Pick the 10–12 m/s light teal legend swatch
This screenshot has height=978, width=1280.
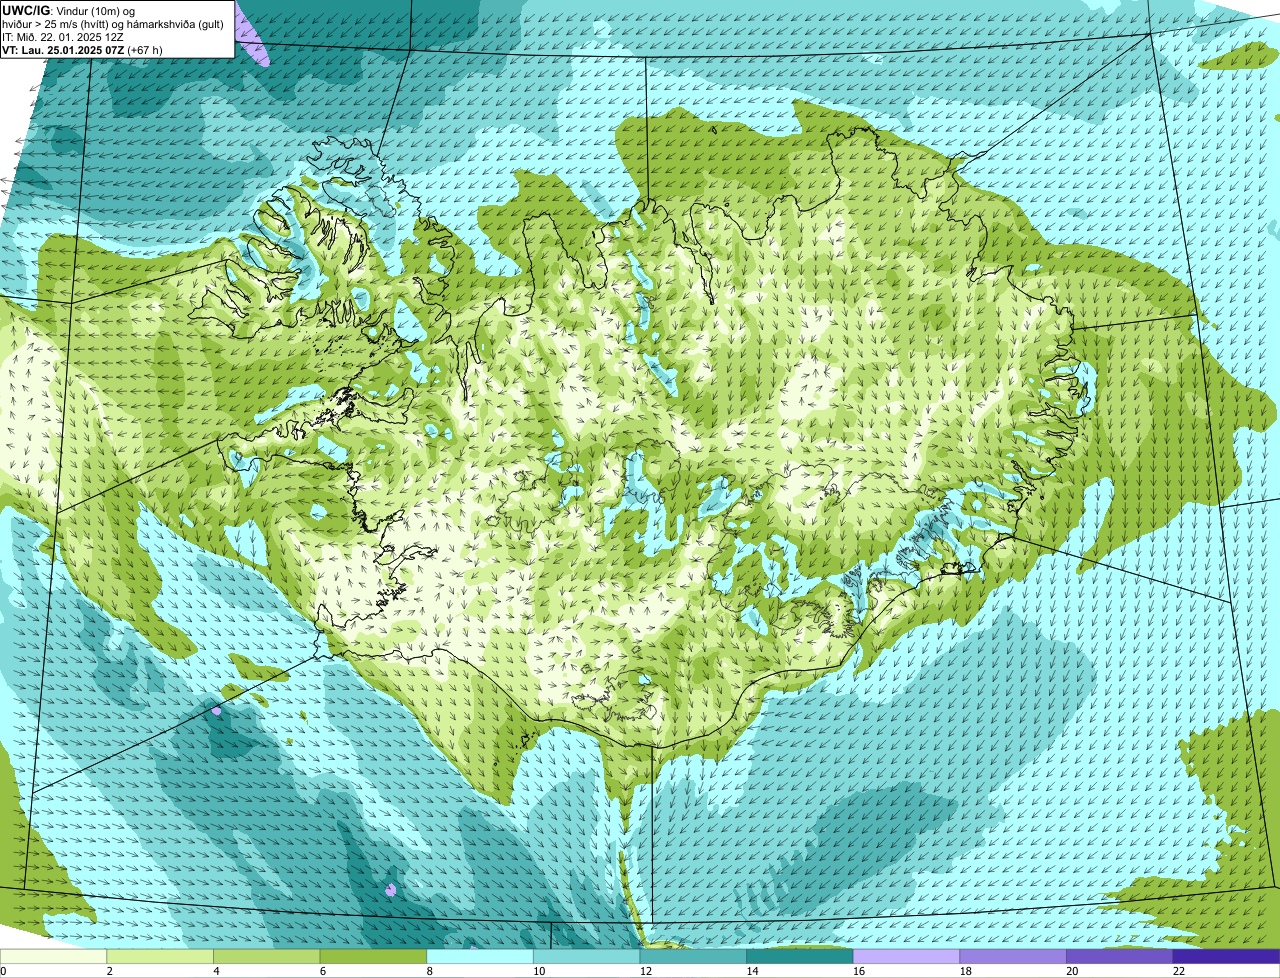[586, 957]
